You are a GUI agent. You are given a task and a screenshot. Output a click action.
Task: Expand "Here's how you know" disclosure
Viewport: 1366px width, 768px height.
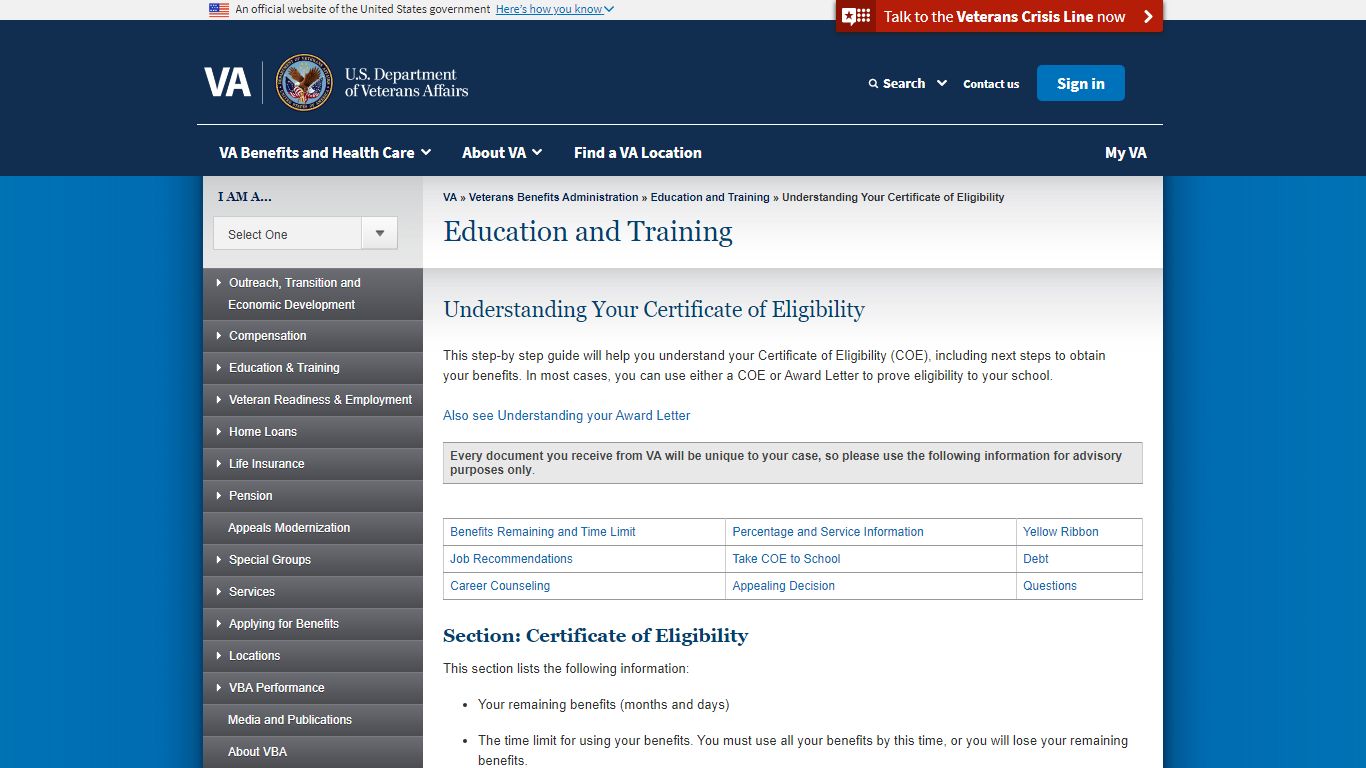click(x=555, y=9)
